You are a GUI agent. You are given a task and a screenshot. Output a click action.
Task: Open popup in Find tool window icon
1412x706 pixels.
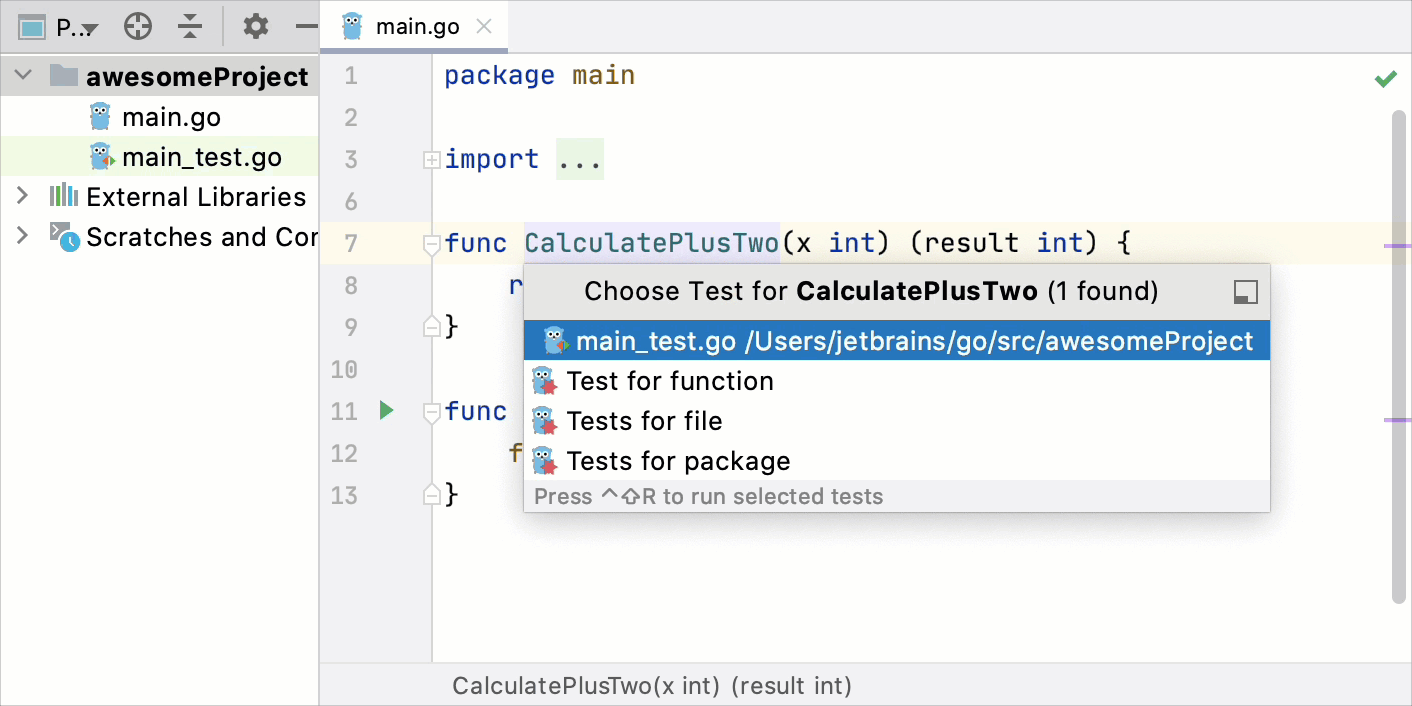click(1245, 292)
